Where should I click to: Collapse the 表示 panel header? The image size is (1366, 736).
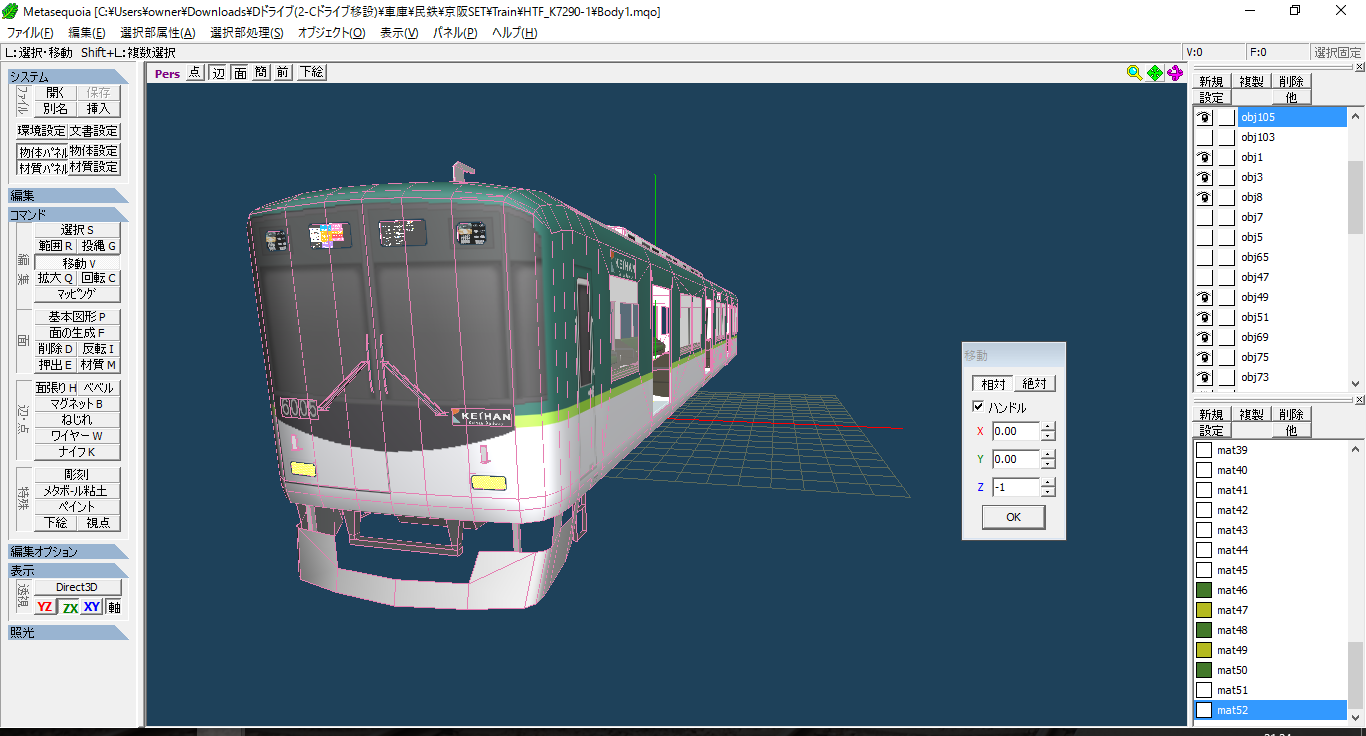(68, 570)
